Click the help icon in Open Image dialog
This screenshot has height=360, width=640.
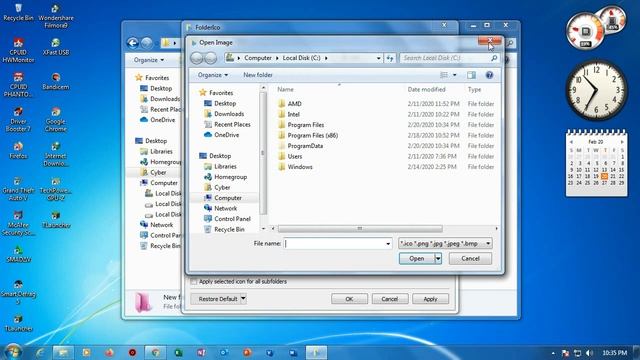pyautogui.click(x=489, y=75)
